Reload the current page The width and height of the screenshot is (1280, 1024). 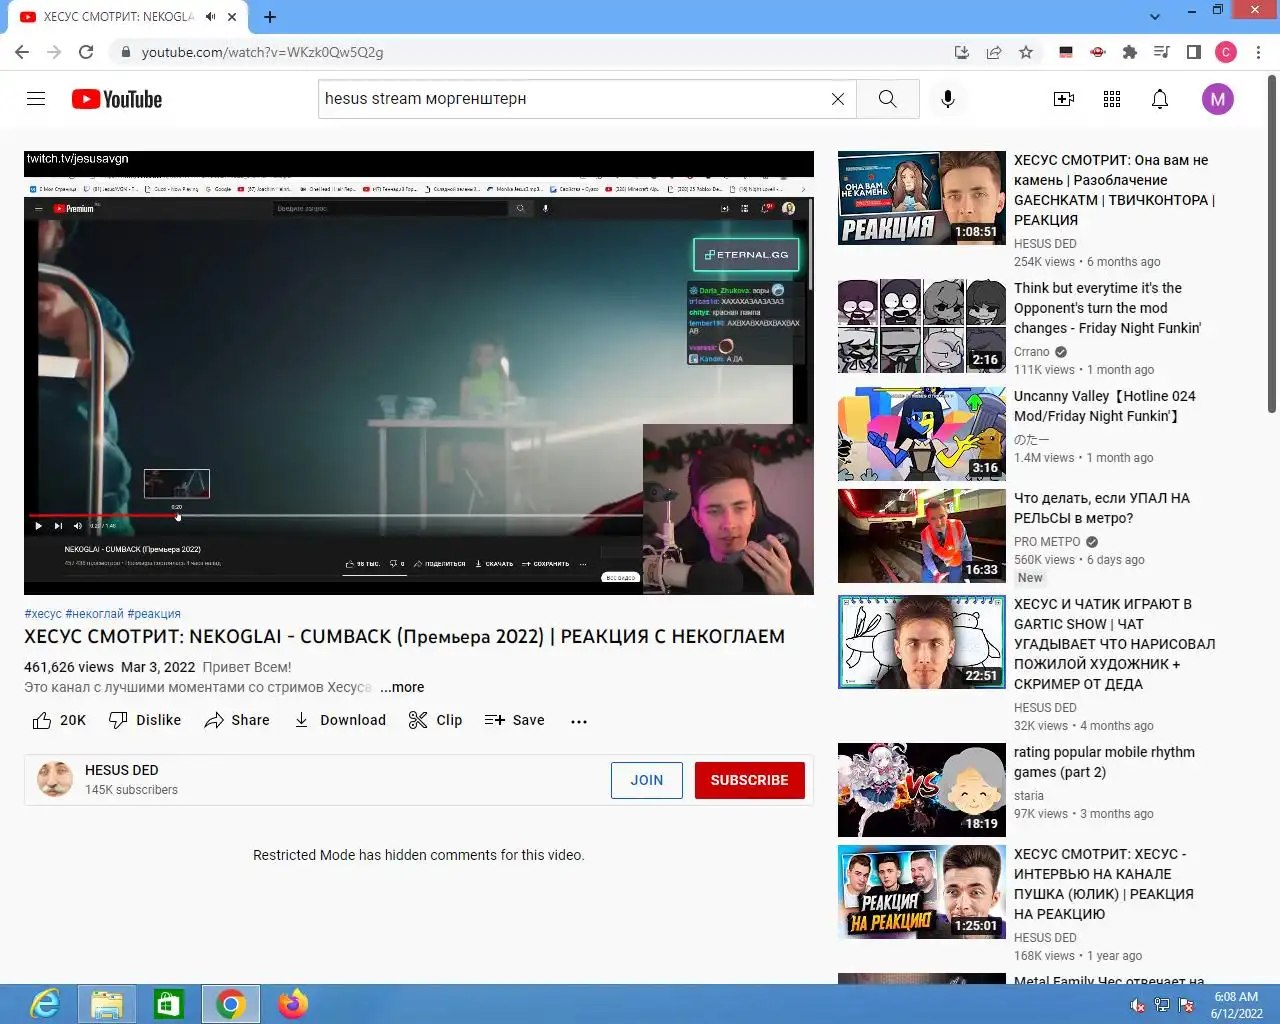[86, 52]
